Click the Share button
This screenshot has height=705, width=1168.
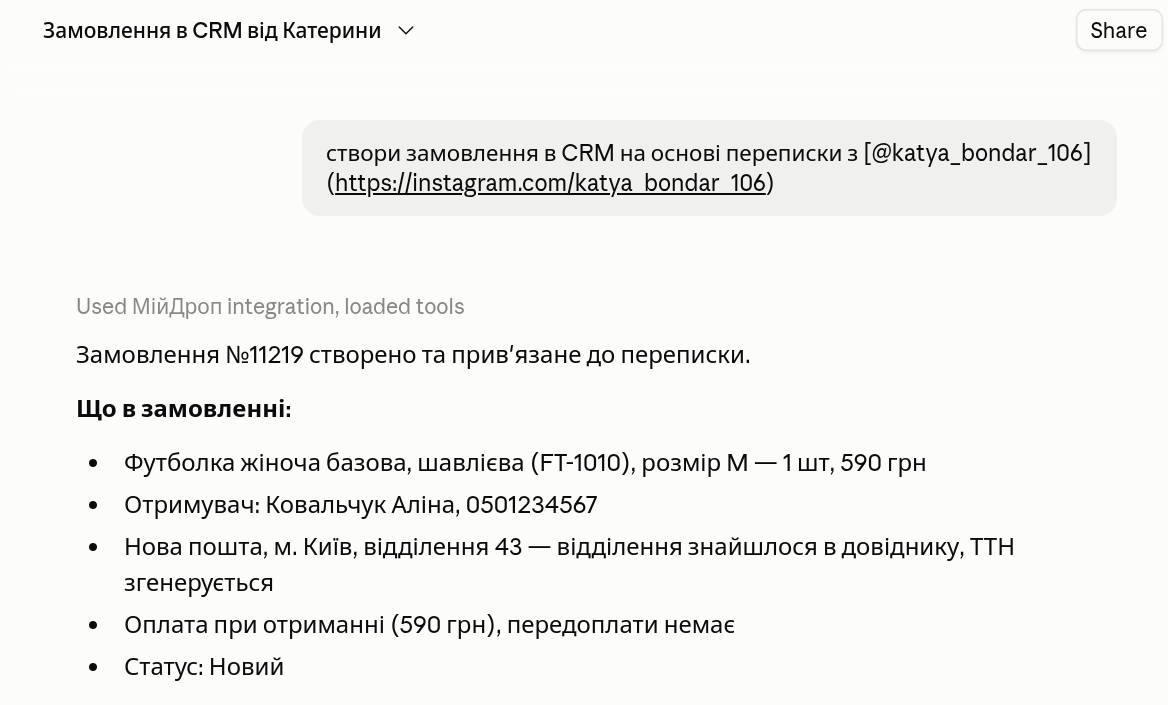[x=1118, y=31]
